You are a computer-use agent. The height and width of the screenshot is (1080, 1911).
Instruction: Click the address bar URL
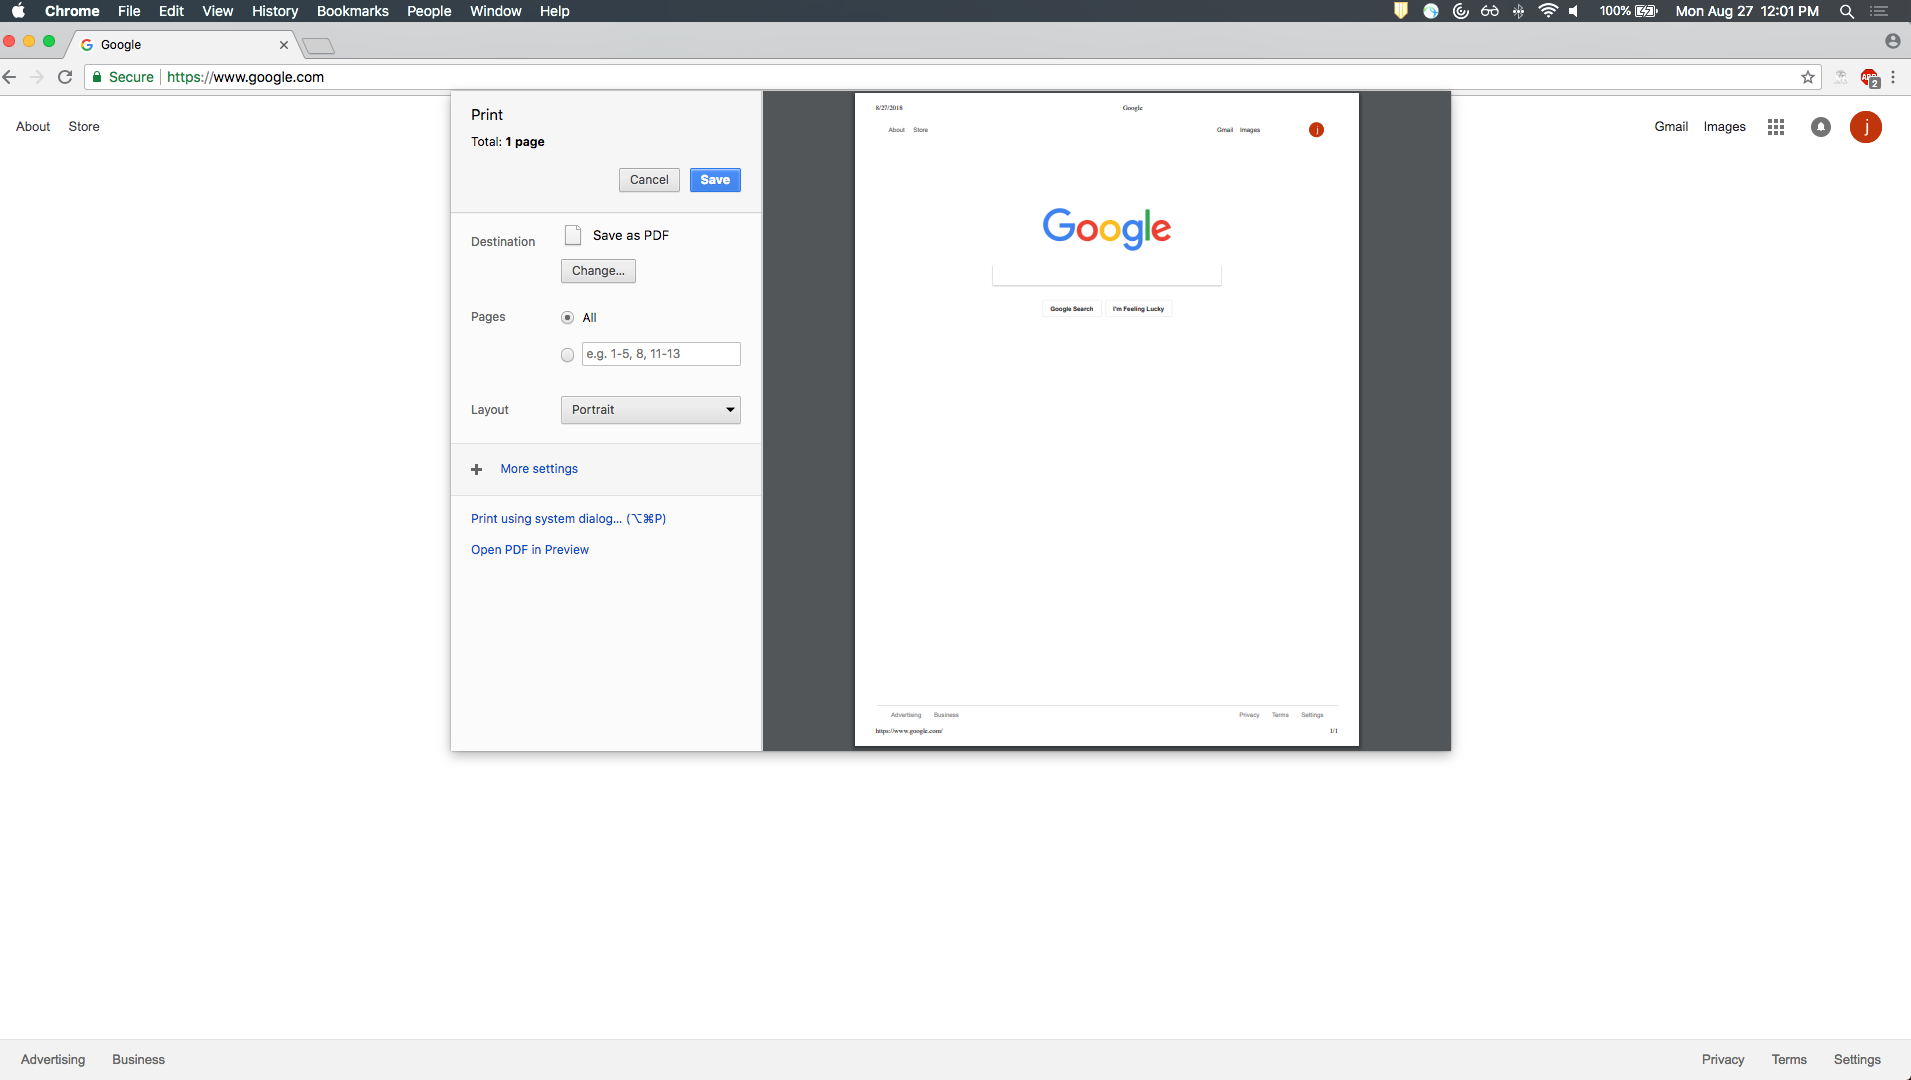pos(245,77)
